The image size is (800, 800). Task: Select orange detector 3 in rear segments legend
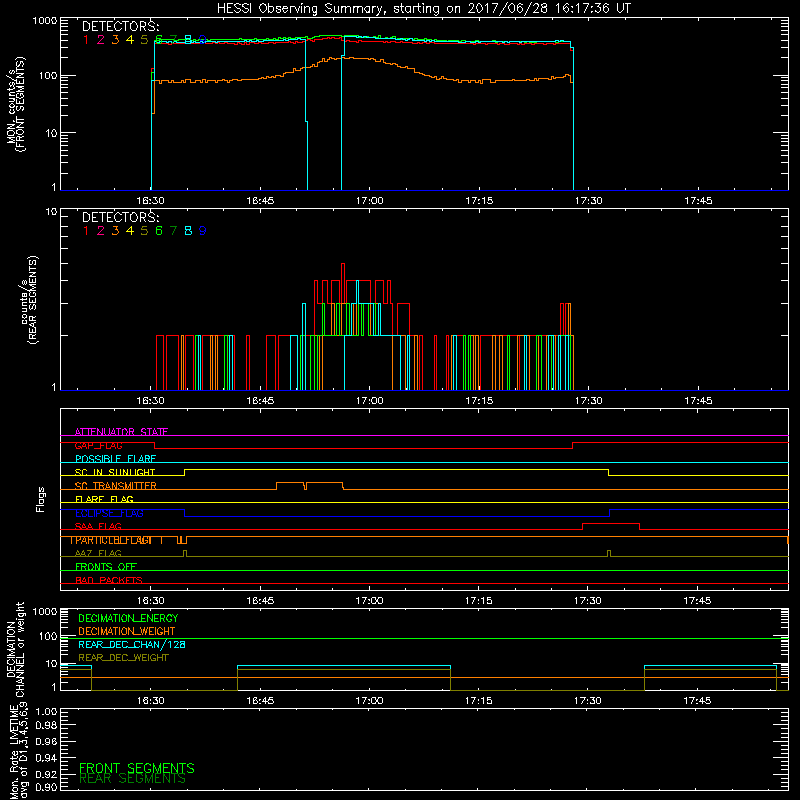point(115,231)
